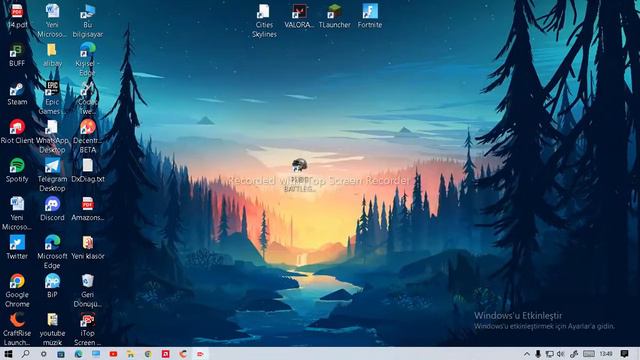Viewport: 640px width, 360px height.
Task: Open the Fortnite shortcut
Action: [x=370, y=17]
